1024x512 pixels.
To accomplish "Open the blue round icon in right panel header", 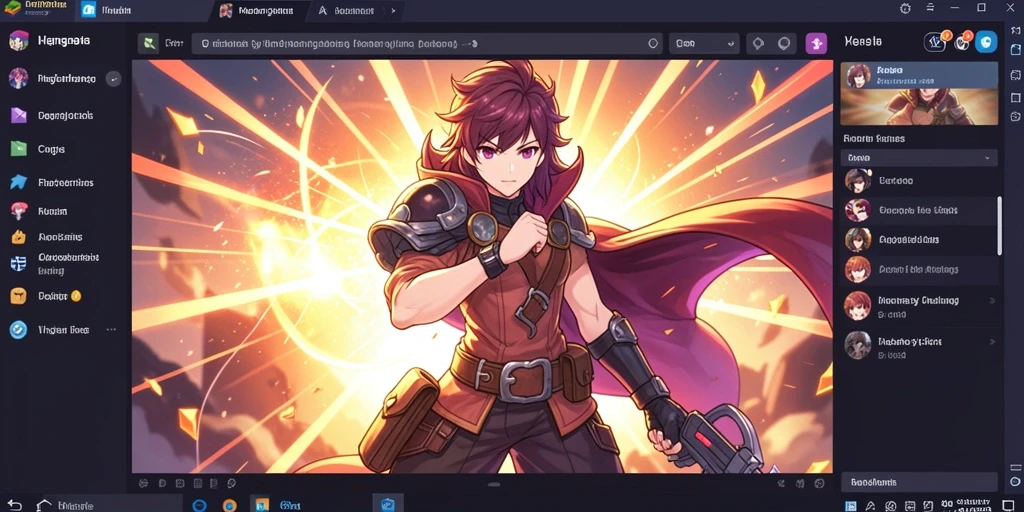I will click(x=986, y=42).
